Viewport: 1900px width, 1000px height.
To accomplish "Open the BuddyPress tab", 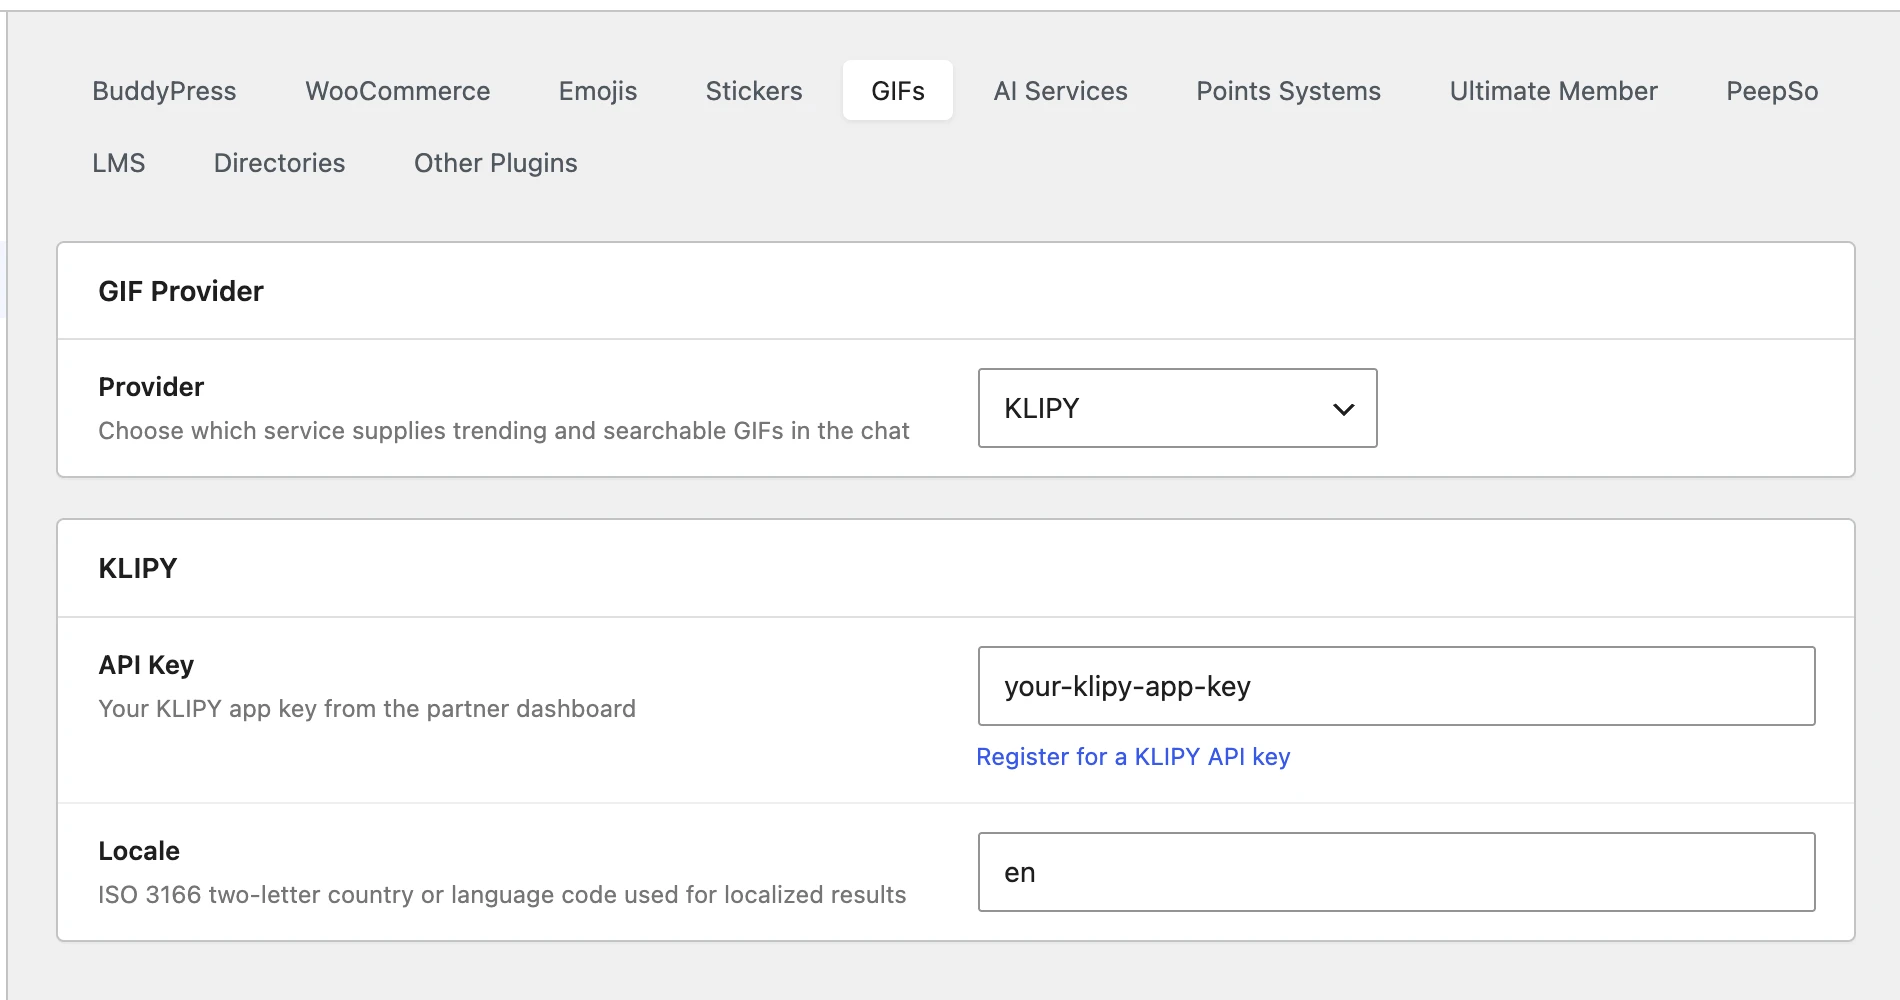I will pos(164,91).
